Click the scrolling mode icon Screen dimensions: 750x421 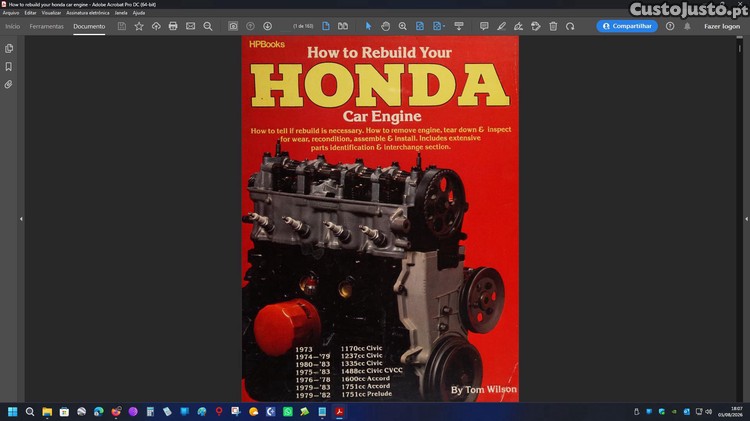[x=459, y=26]
